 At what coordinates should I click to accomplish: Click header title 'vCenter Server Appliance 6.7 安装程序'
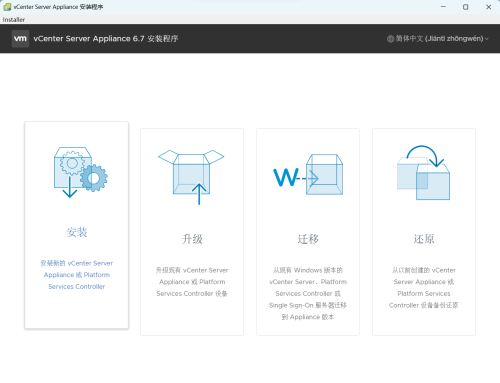pos(106,39)
